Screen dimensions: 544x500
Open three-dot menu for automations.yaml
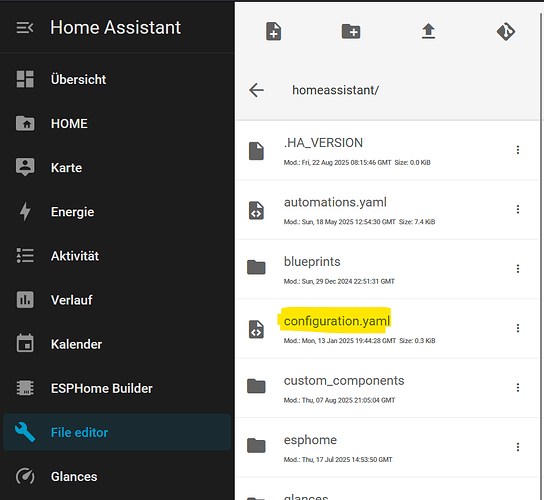518,209
